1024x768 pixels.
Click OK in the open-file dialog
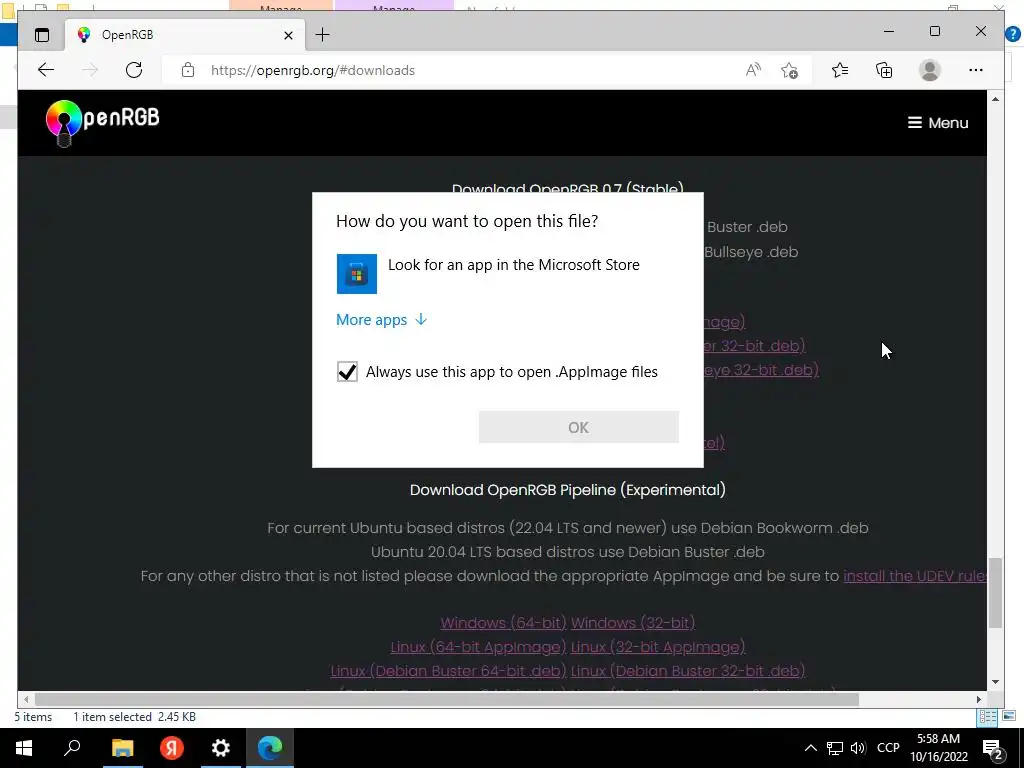[x=579, y=427]
